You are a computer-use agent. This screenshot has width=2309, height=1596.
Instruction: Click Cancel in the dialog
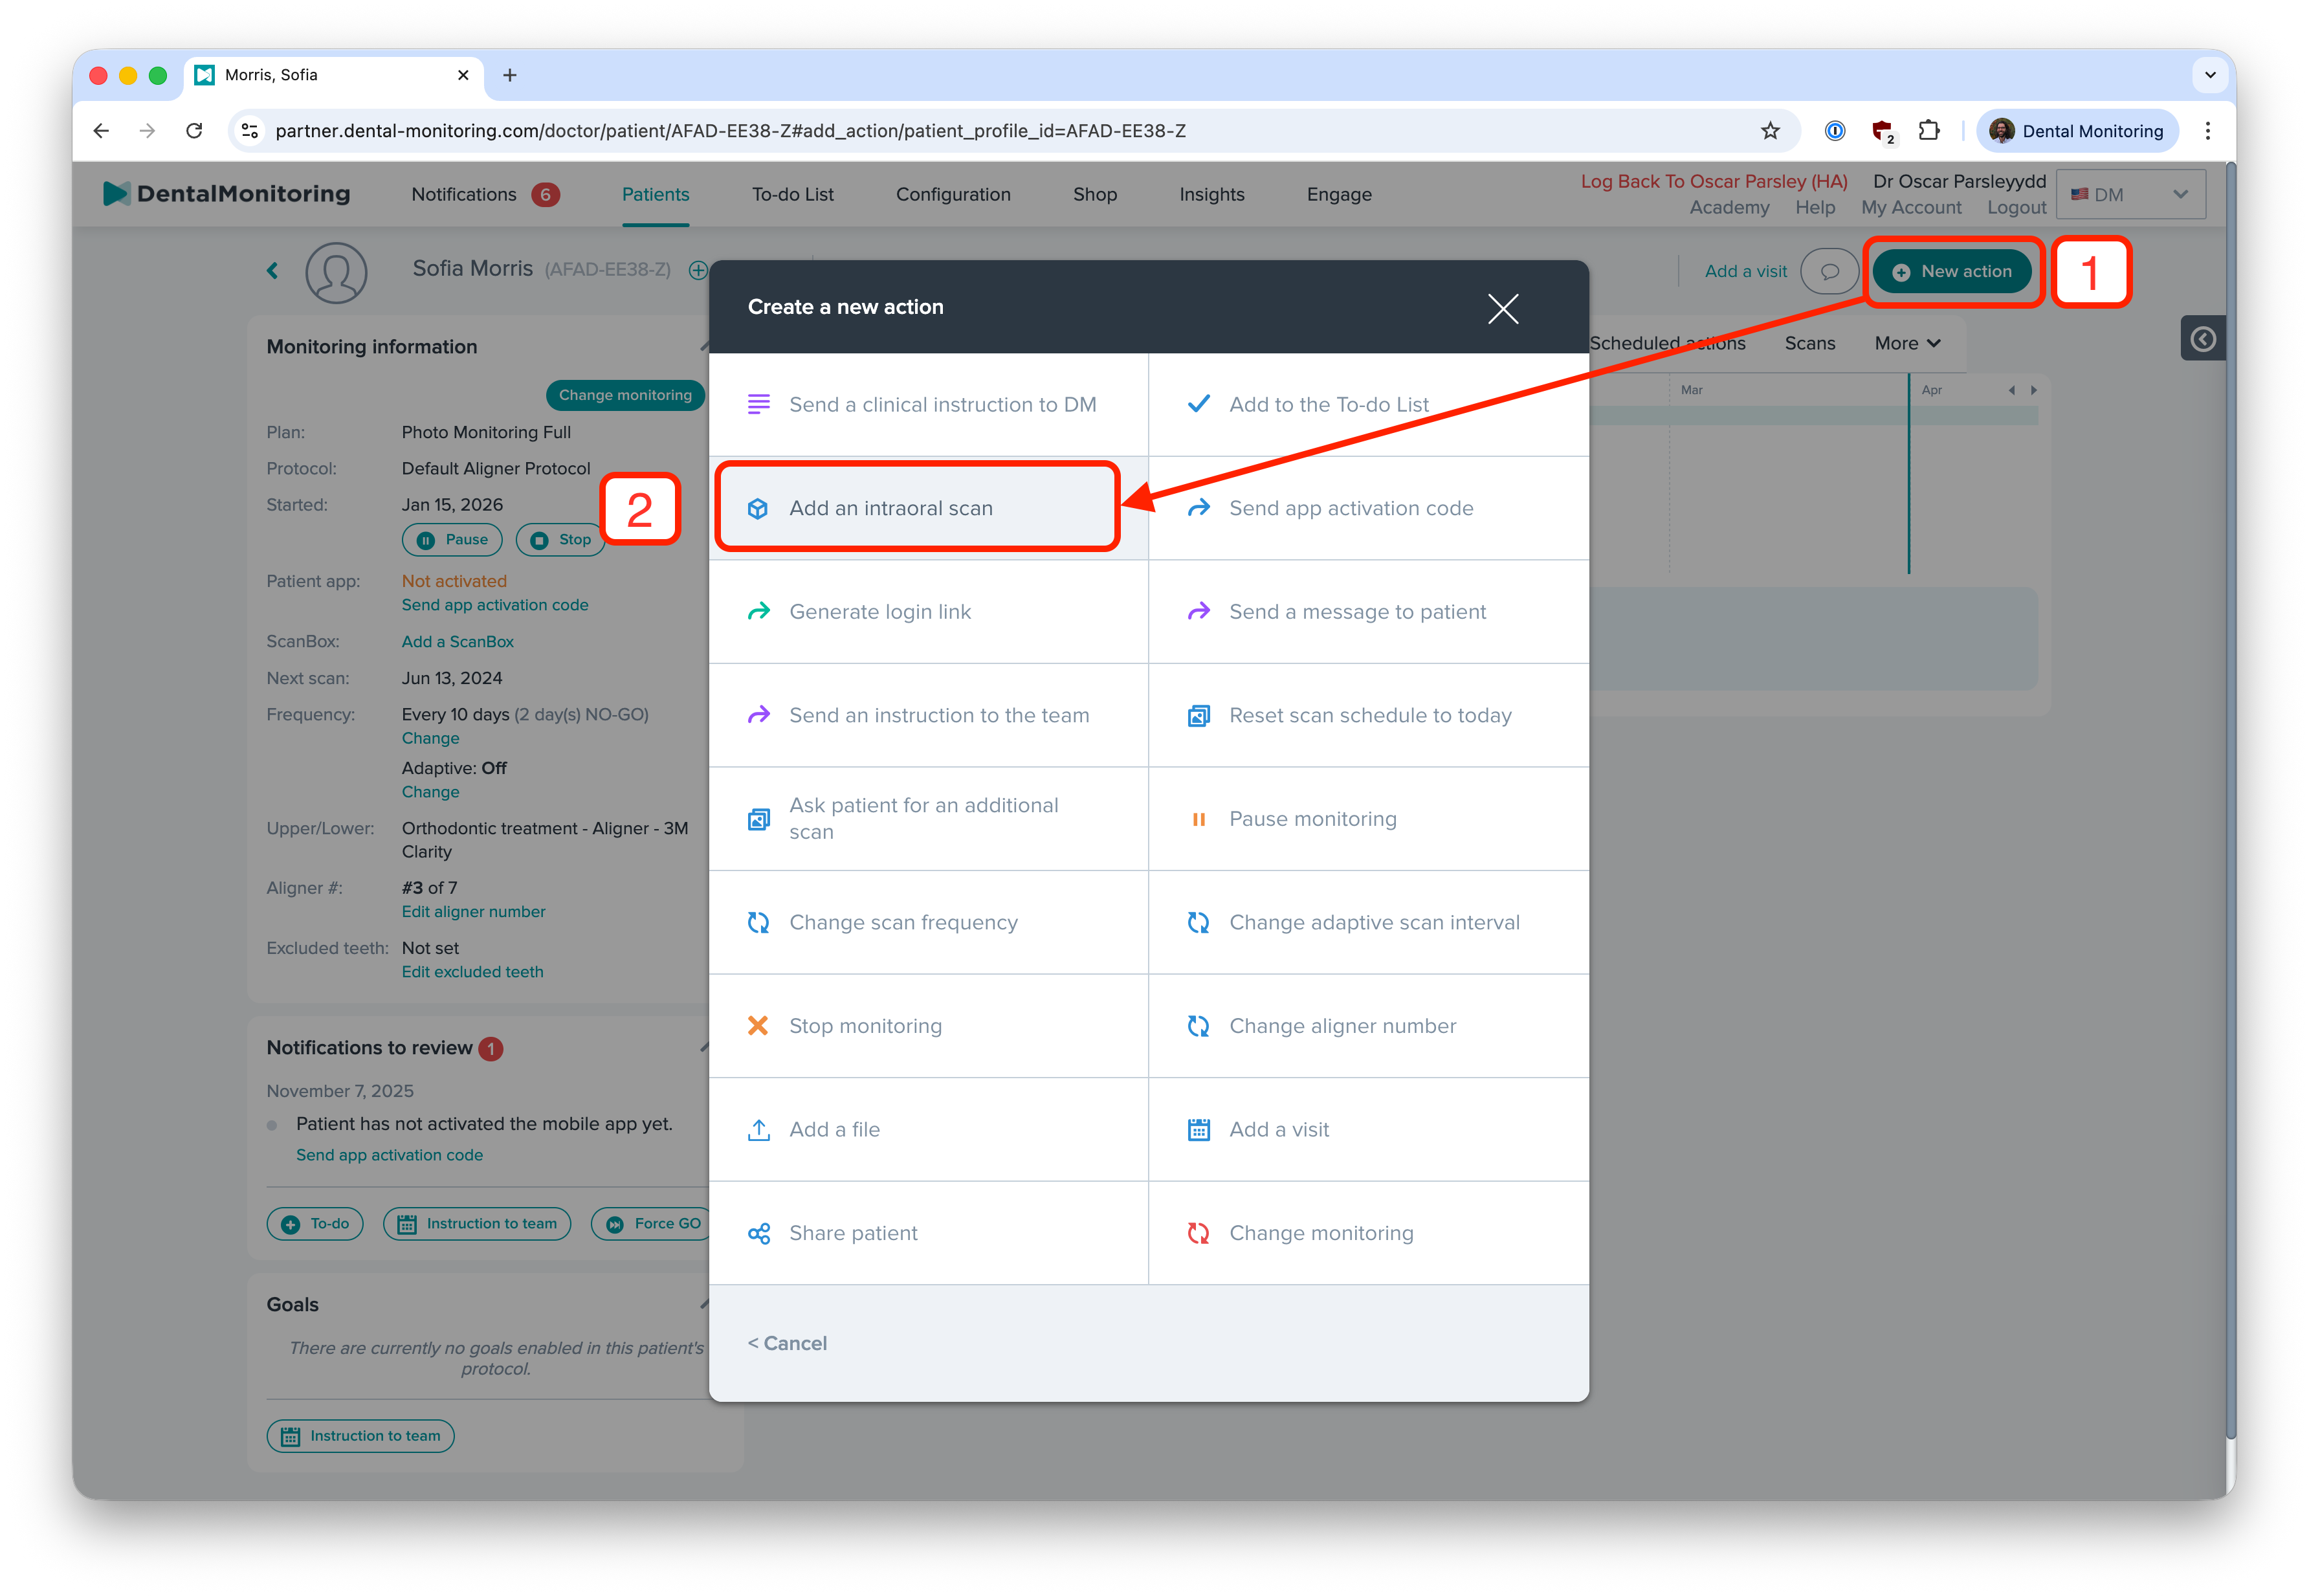pos(787,1343)
